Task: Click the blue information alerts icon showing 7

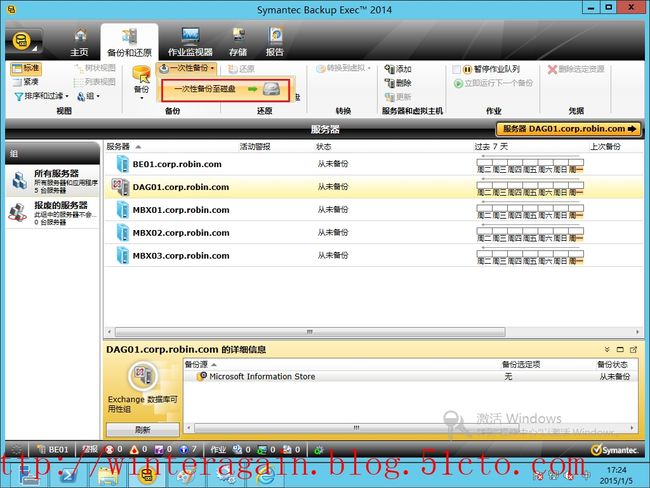Action: point(184,449)
